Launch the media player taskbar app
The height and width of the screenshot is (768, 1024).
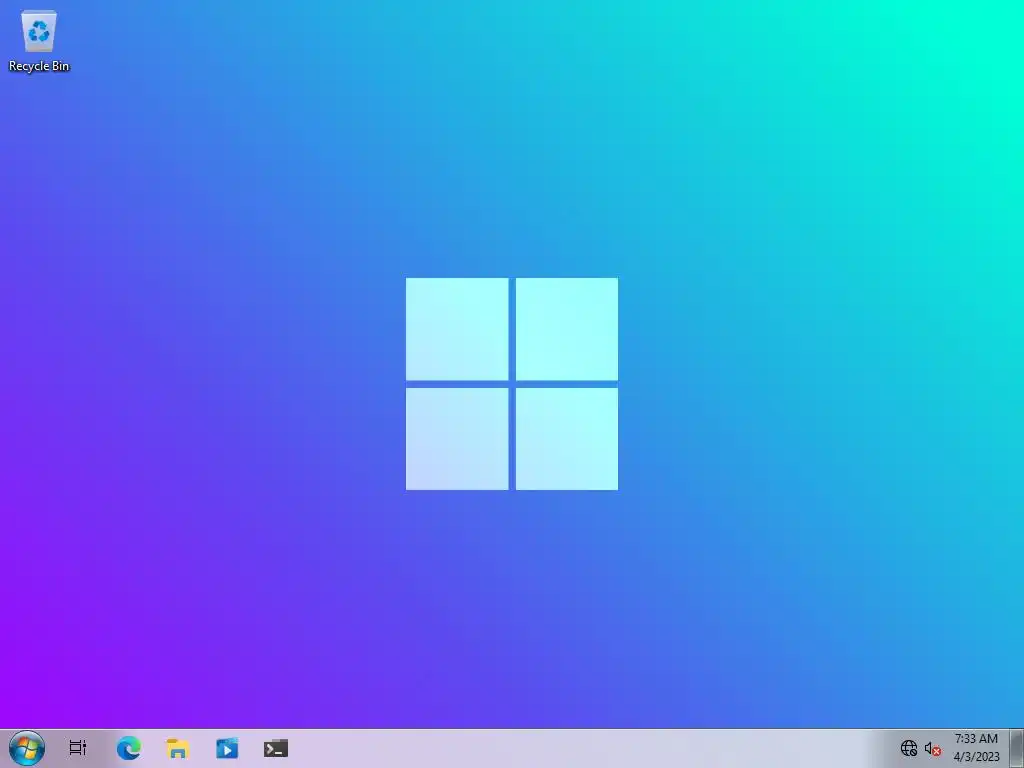coord(227,748)
